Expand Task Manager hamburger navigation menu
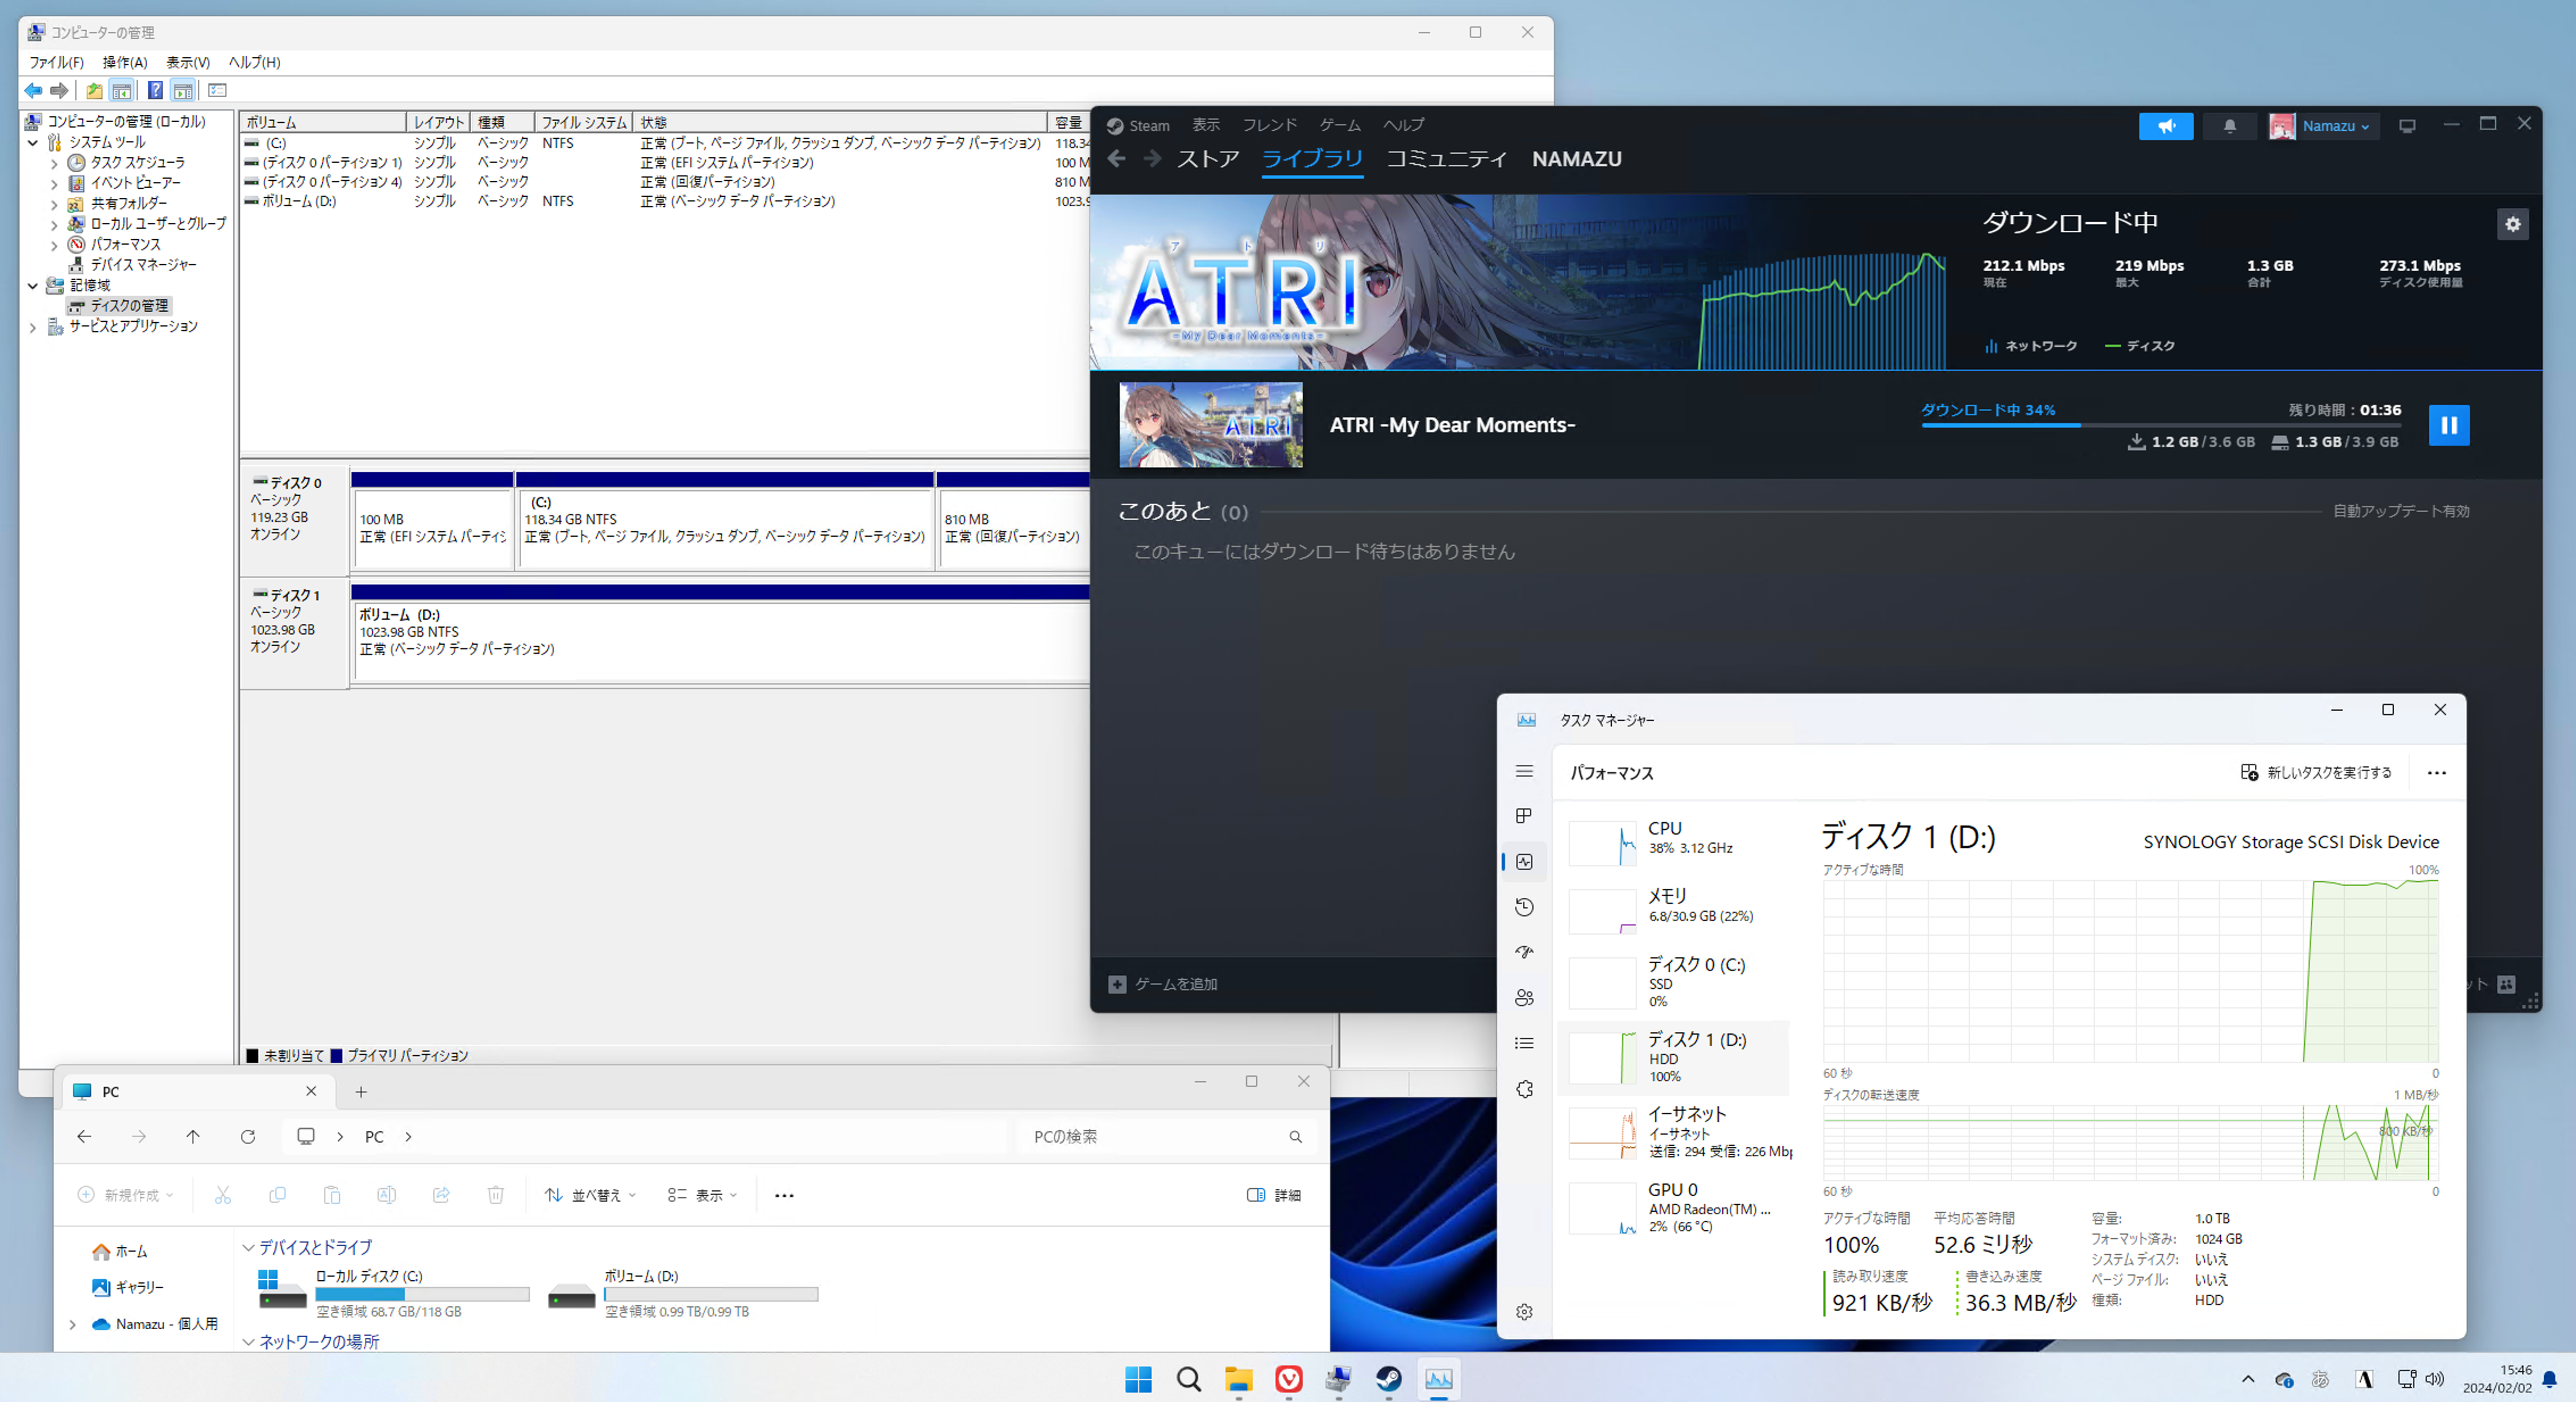Image resolution: width=2576 pixels, height=1402 pixels. click(x=1524, y=771)
